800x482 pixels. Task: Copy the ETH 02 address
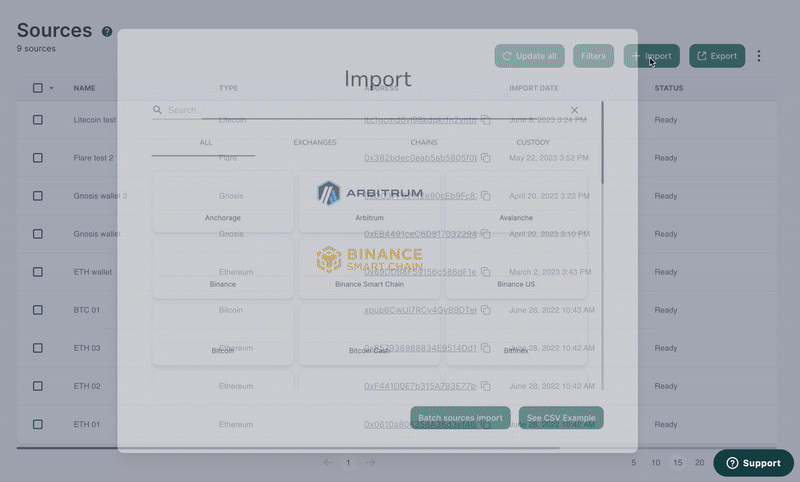tap(486, 386)
